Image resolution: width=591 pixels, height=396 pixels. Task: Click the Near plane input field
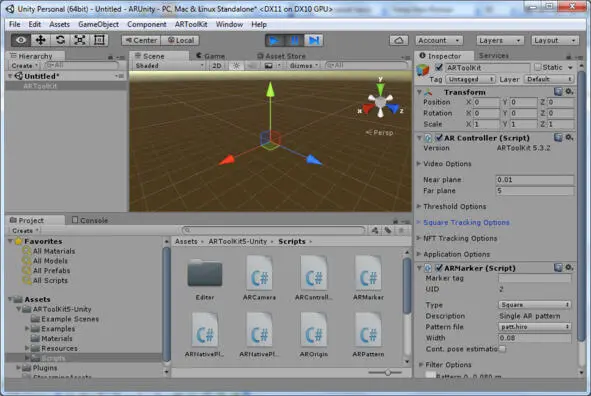point(534,180)
